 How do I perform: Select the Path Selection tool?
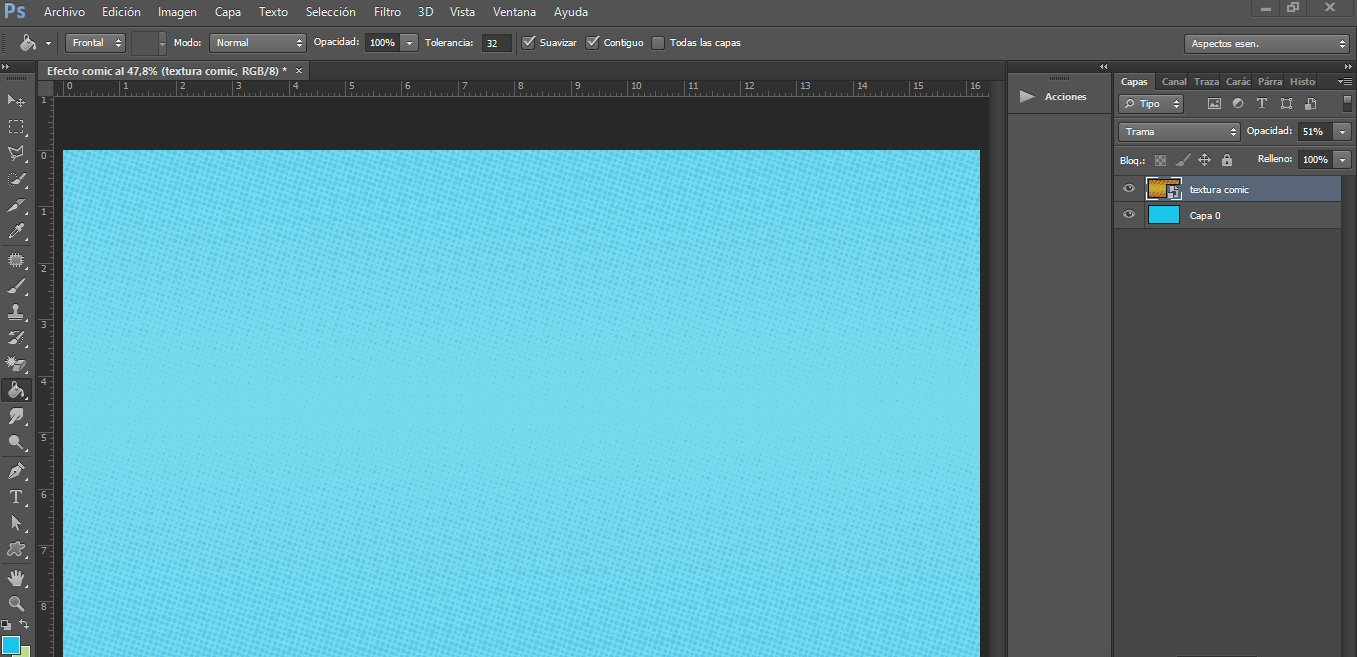(16, 523)
